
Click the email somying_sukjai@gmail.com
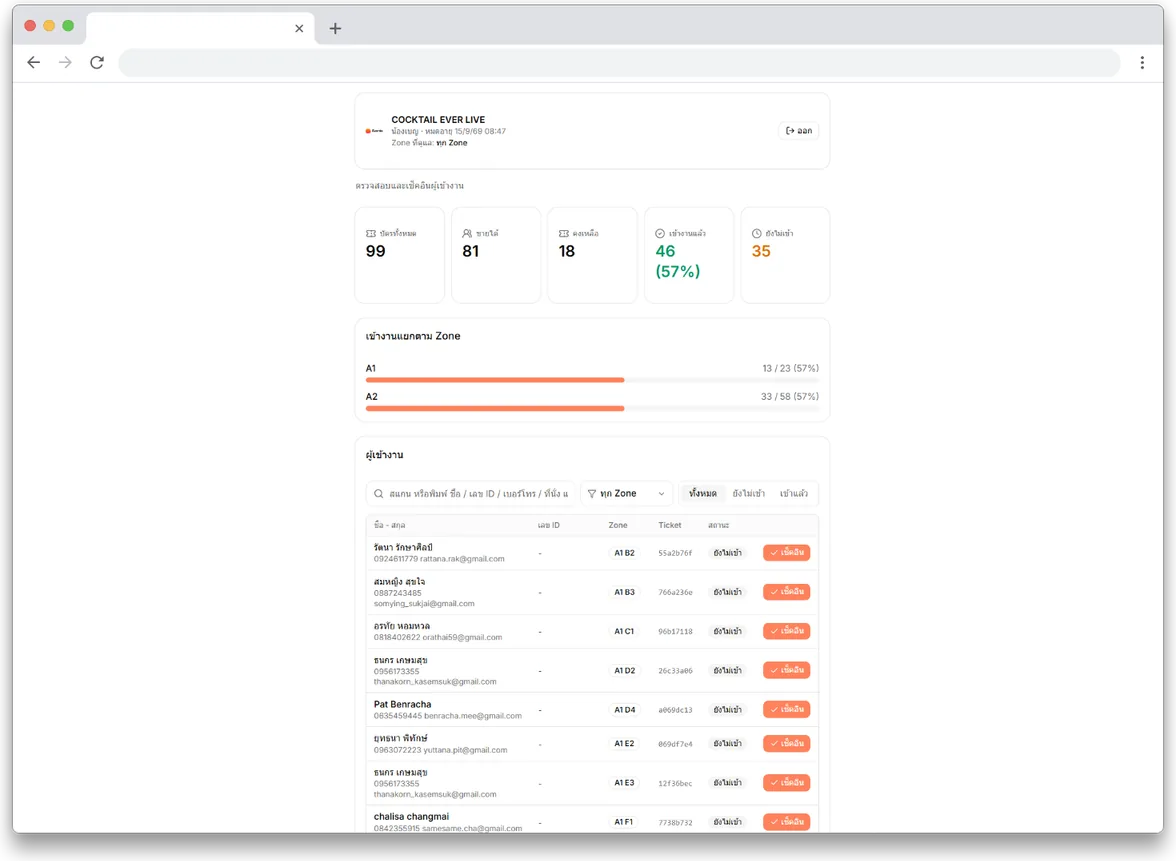pos(424,604)
